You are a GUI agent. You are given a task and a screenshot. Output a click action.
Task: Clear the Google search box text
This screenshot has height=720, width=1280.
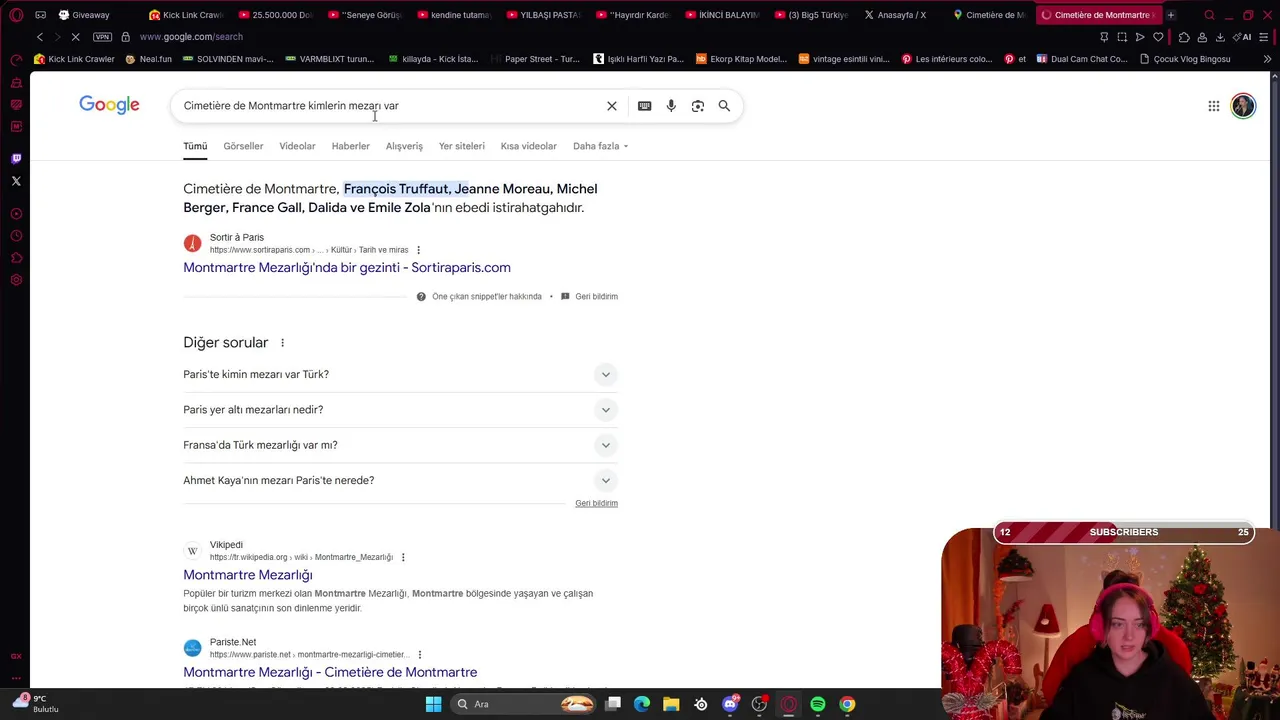pos(612,106)
